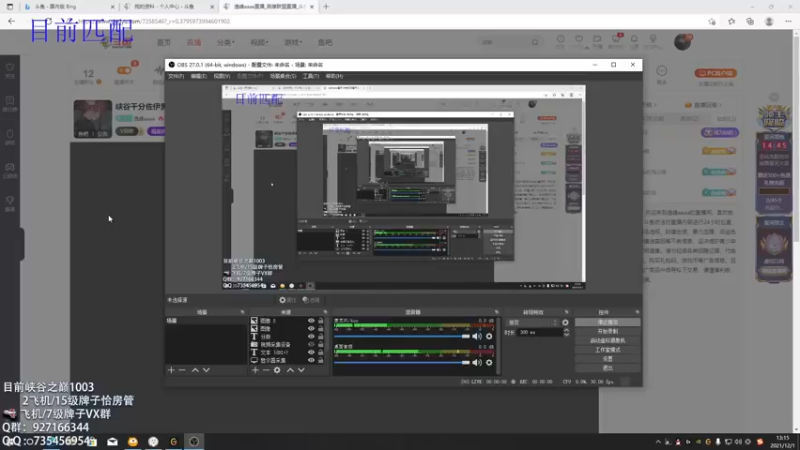Open OBS Studio icon on Windows taskbar
Image resolution: width=800 pixels, height=450 pixels.
click(x=194, y=441)
